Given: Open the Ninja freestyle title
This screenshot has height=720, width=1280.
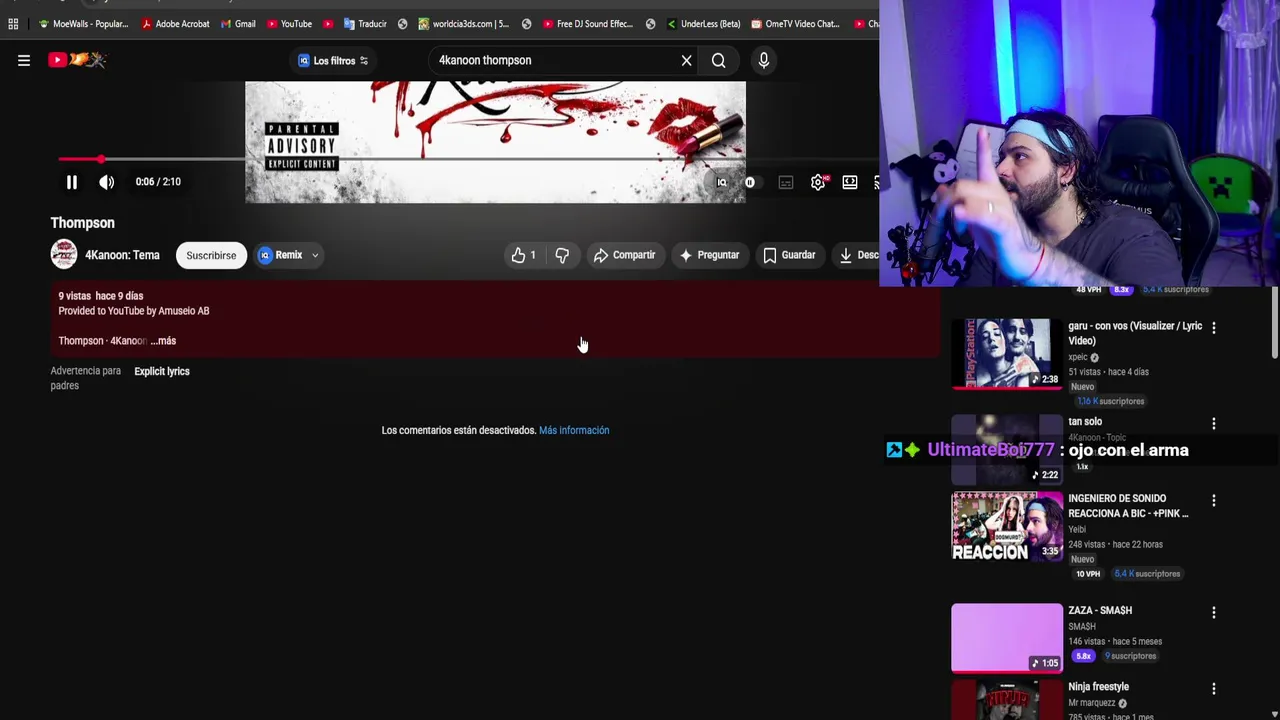Looking at the screenshot, I should click(1098, 687).
